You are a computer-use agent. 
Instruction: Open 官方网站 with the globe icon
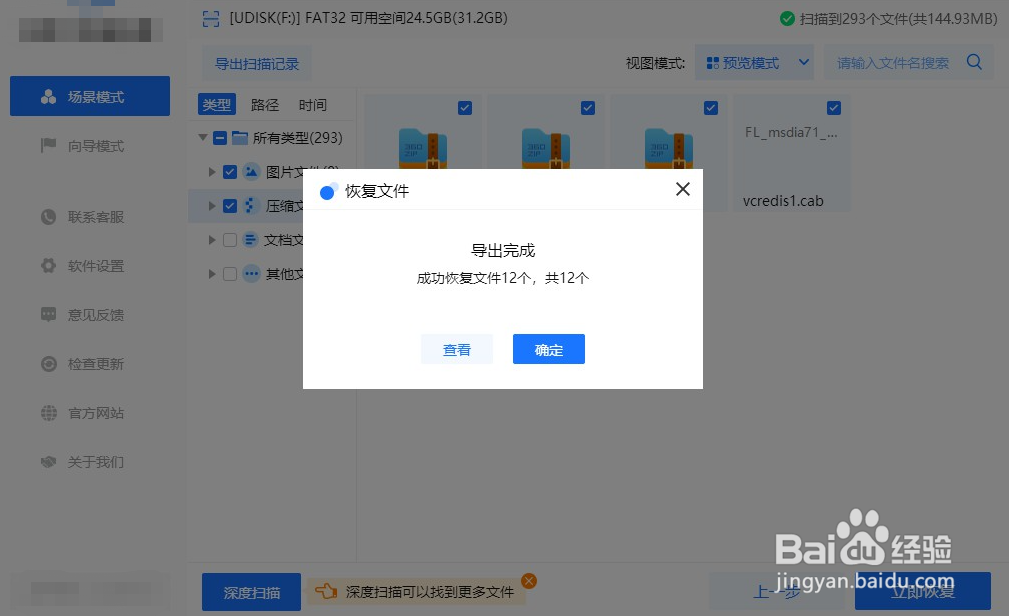coord(48,413)
